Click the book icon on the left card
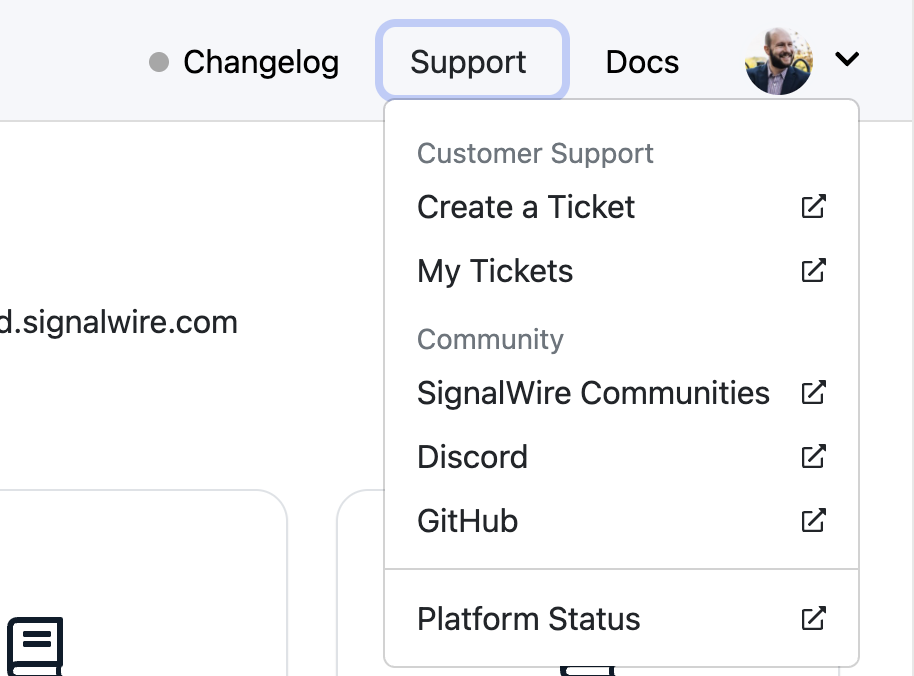The height and width of the screenshot is (676, 914). point(36,645)
